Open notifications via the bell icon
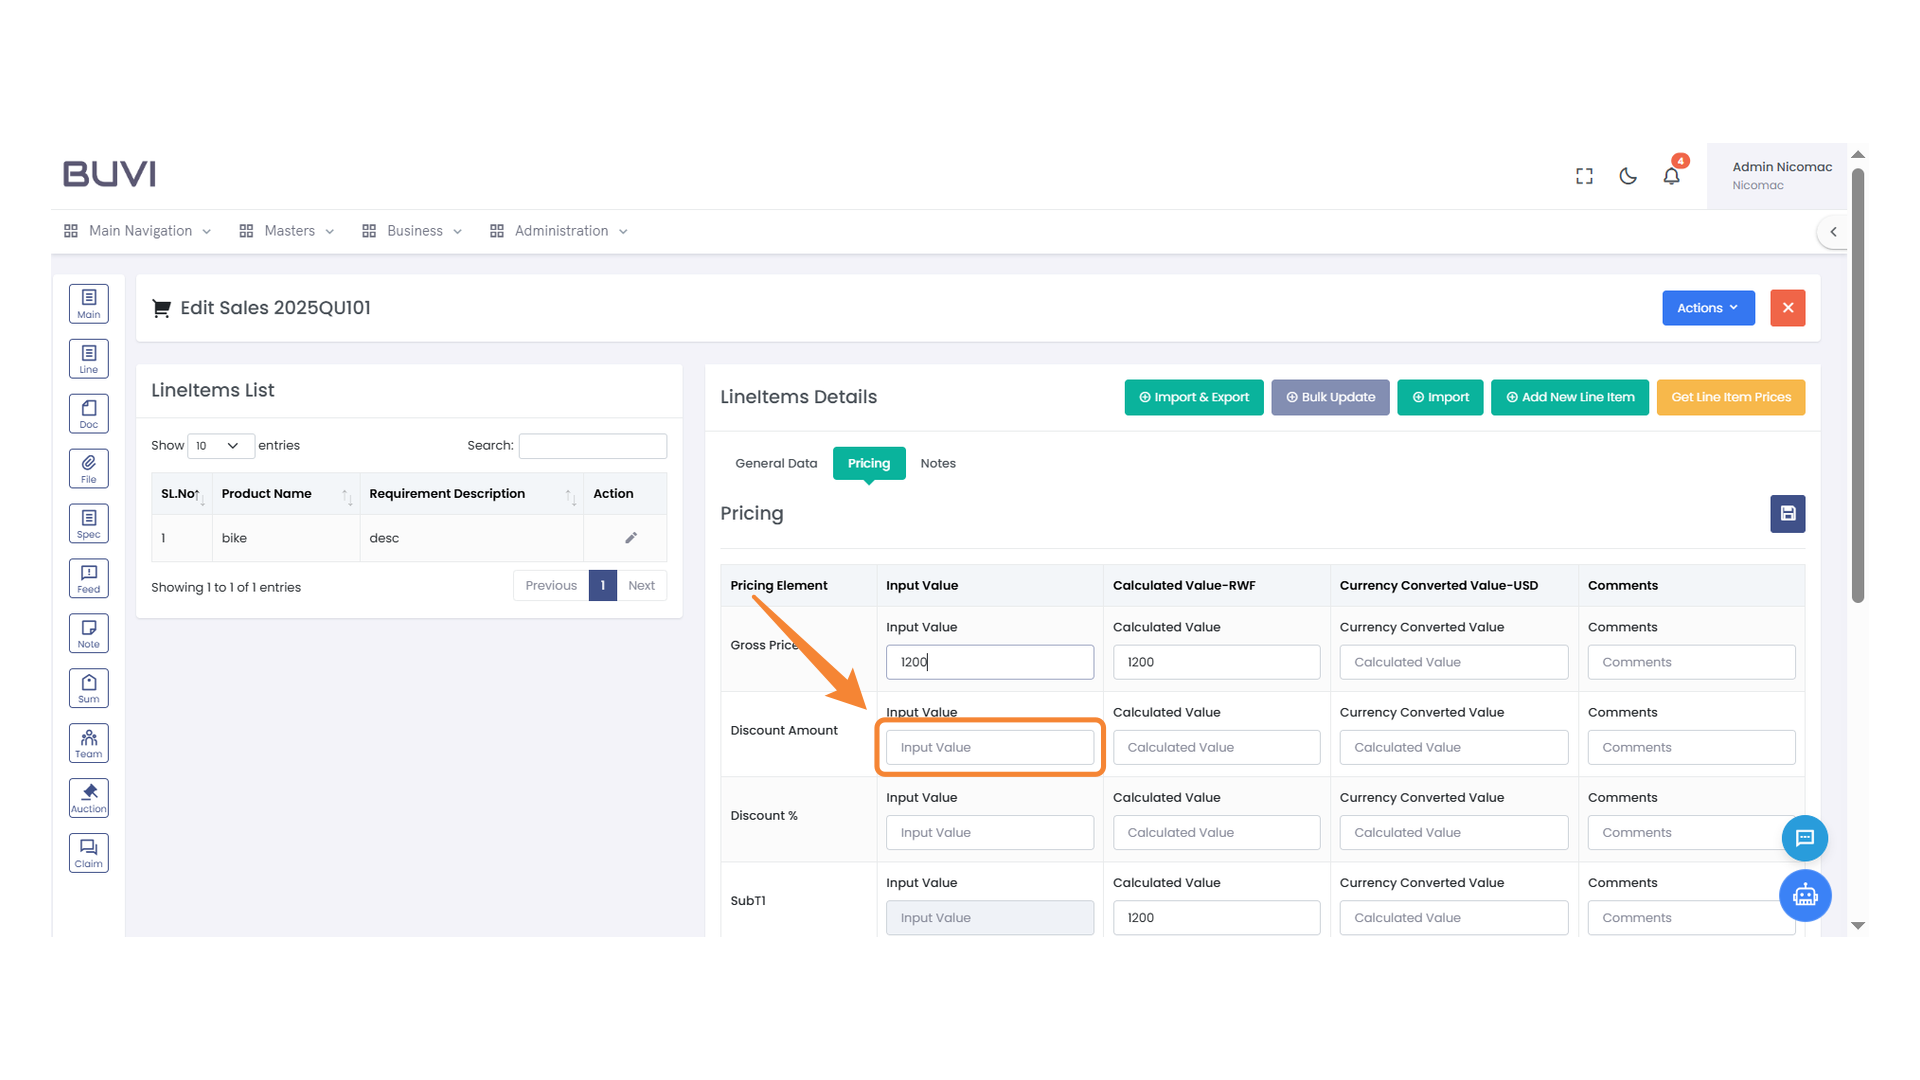 click(1671, 175)
